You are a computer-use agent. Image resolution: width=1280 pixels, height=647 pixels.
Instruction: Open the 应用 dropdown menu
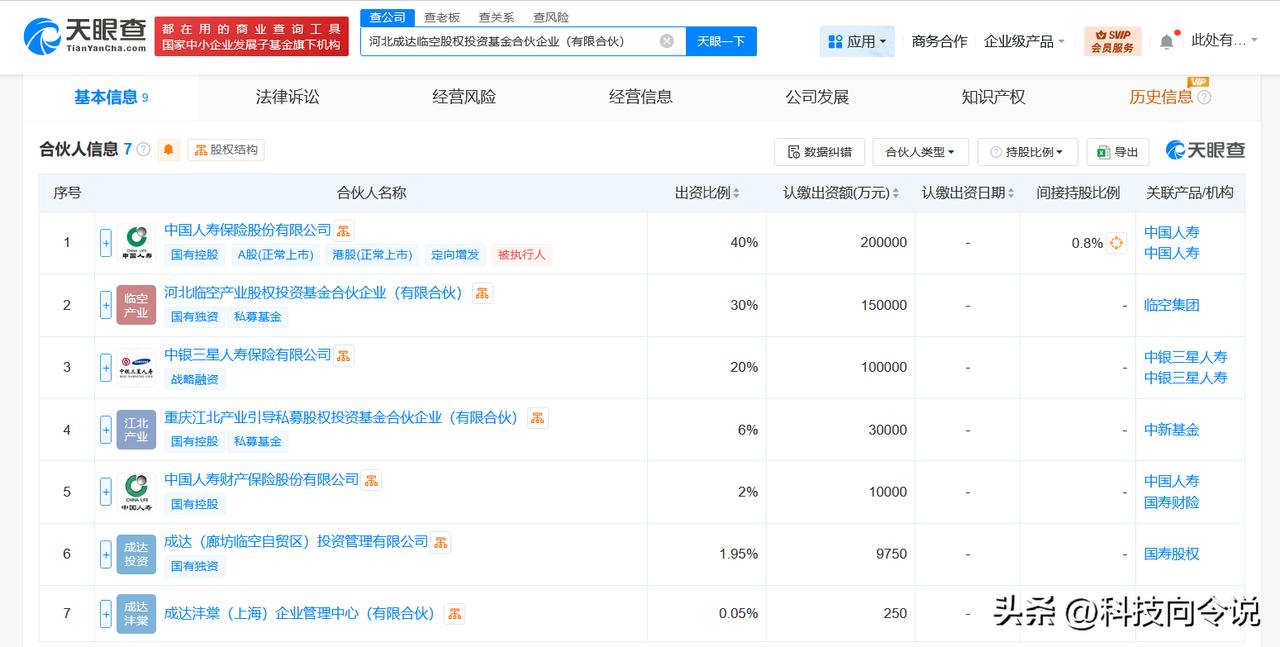point(858,41)
